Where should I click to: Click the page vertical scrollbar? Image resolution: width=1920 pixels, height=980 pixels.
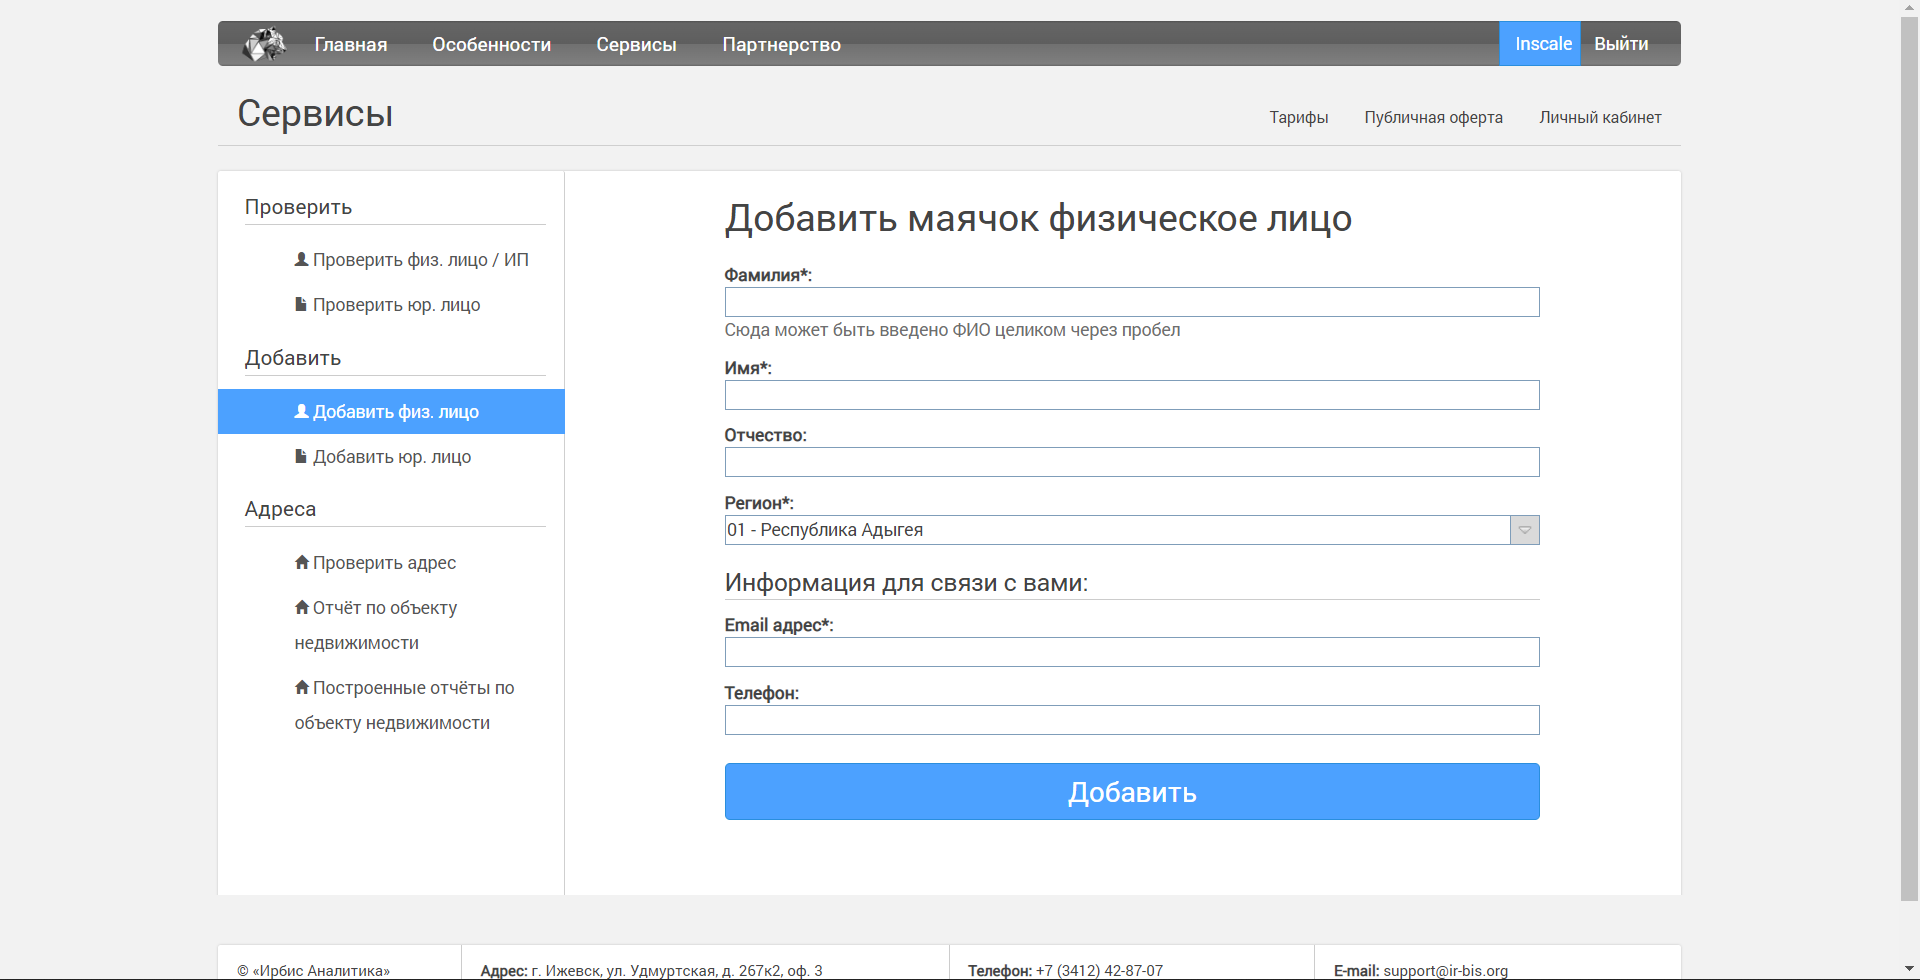coord(1910,458)
